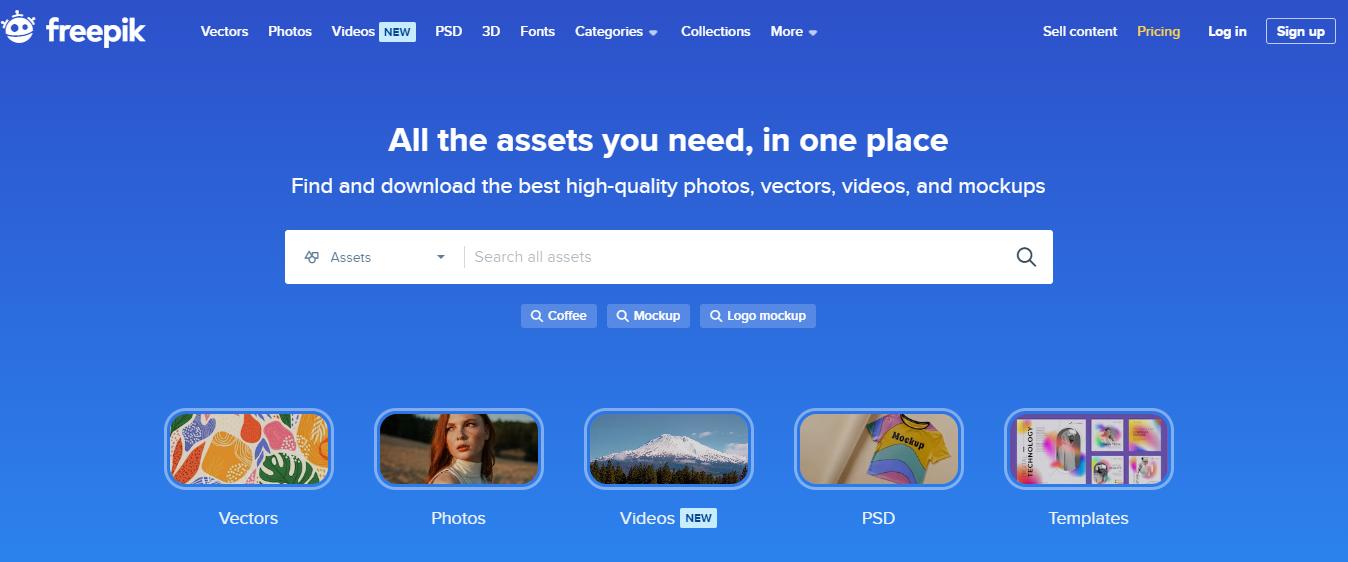Open the Pricing link
Viewport: 1348px width, 562px height.
point(1159,31)
